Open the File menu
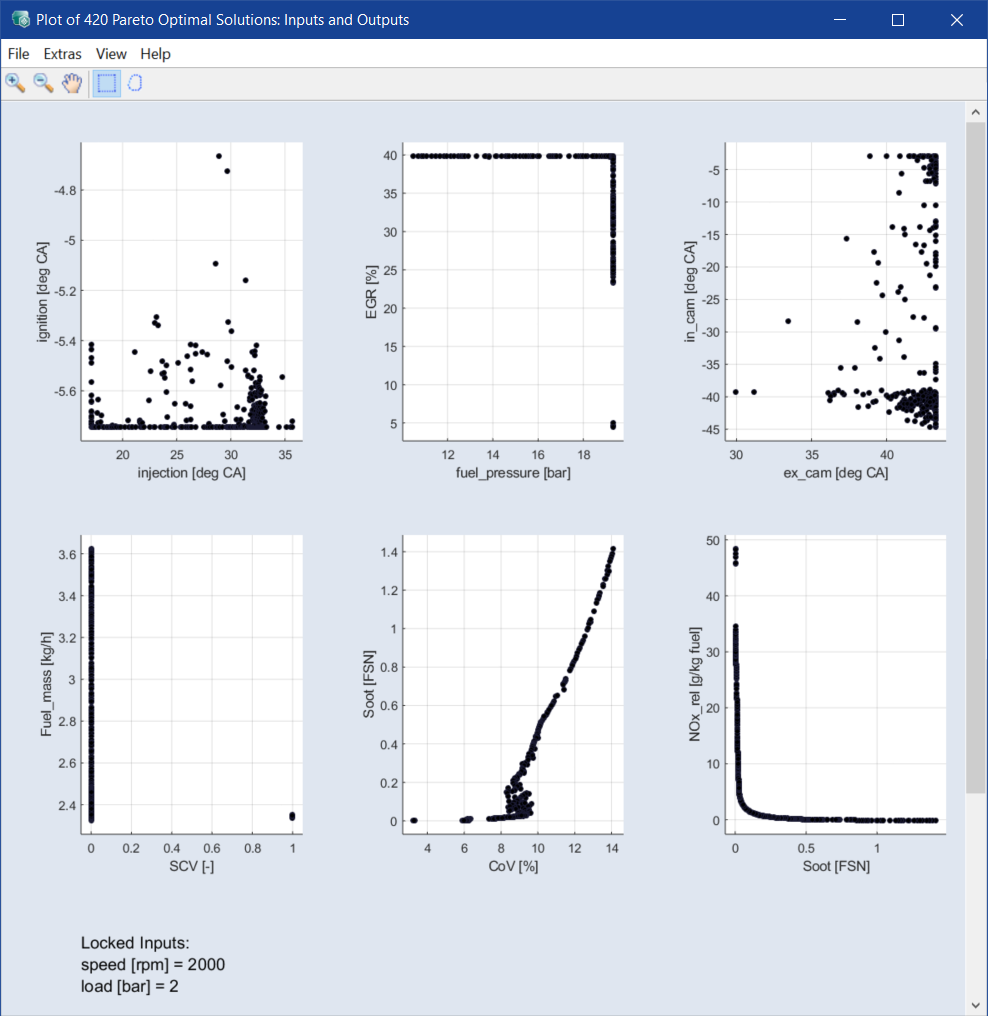 click(x=18, y=54)
